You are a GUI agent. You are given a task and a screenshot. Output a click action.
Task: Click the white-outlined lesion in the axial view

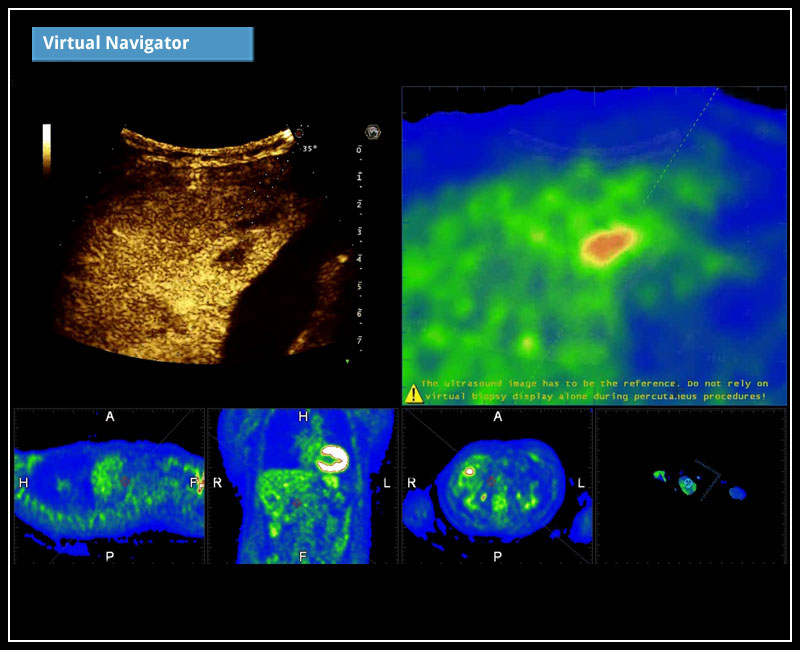469,470
